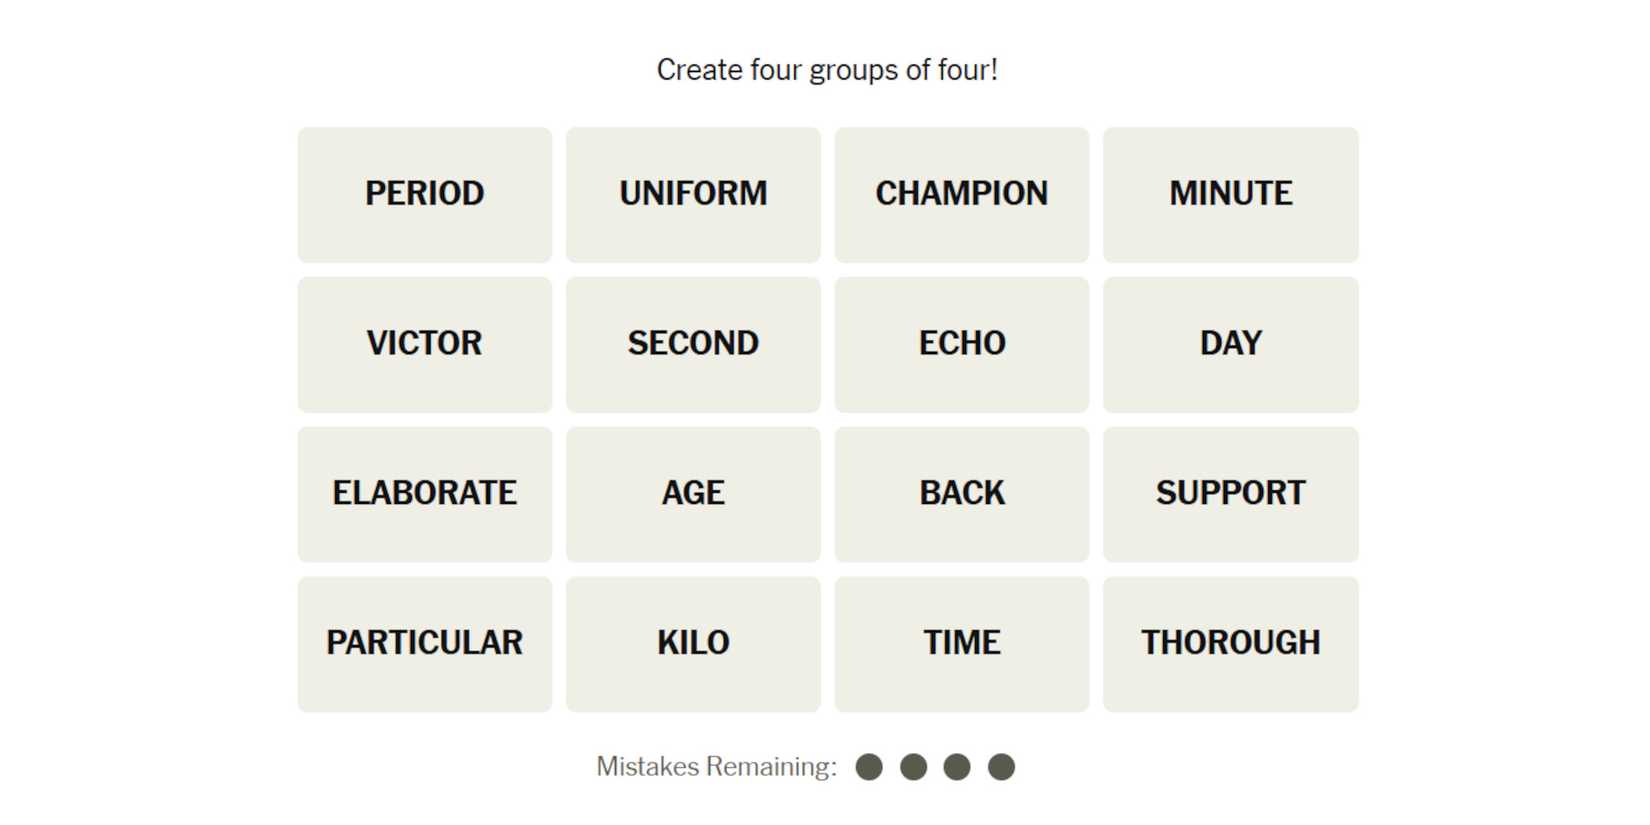Click the leftmost mistakes remaining dot
Image resolution: width=1650 pixels, height=825 pixels.
click(x=869, y=767)
